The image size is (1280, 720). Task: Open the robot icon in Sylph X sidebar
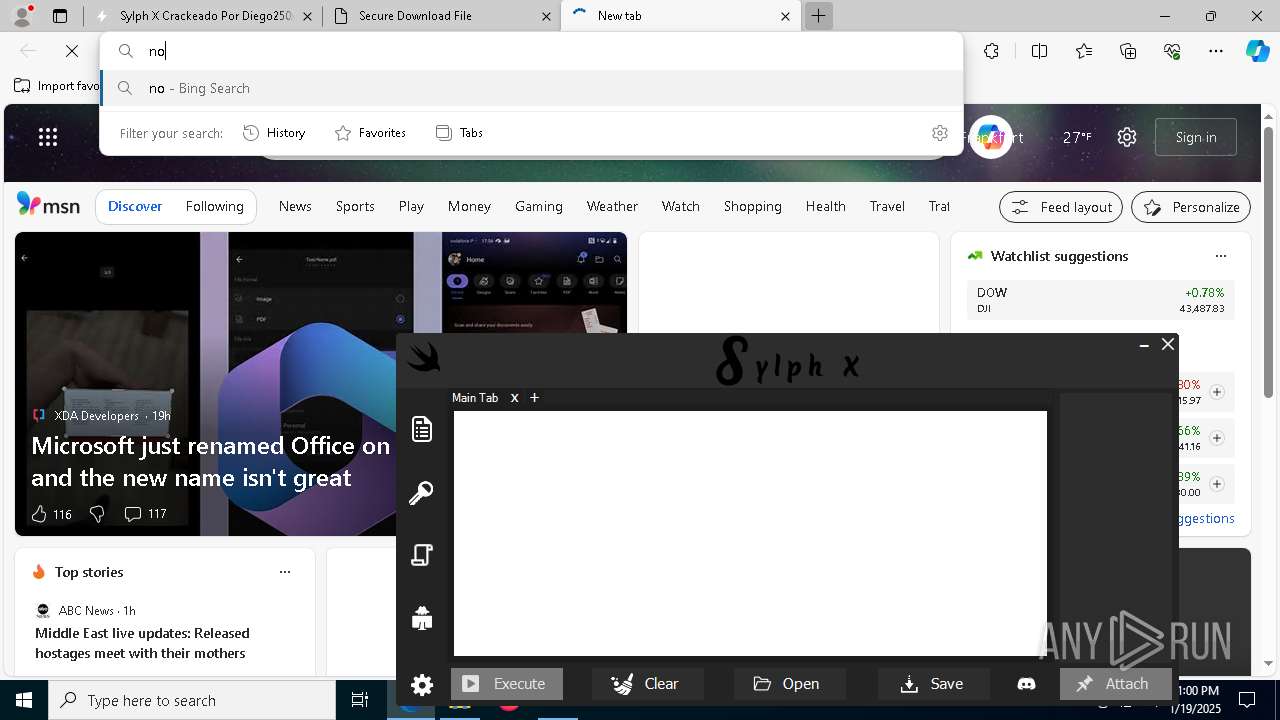point(422,618)
